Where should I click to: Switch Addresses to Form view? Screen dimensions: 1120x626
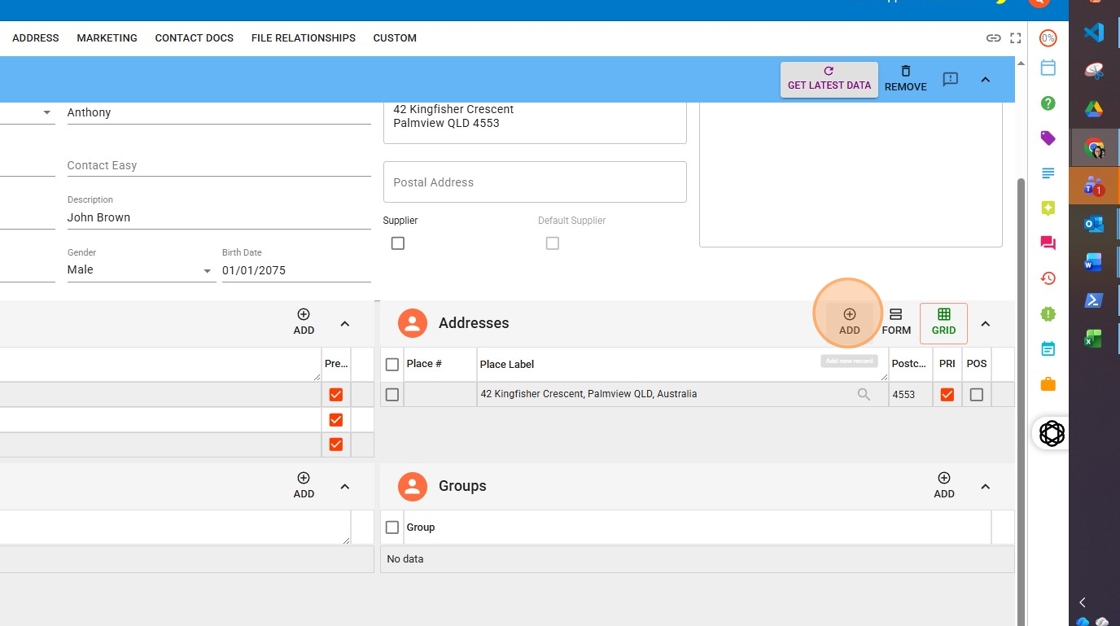[896, 322]
